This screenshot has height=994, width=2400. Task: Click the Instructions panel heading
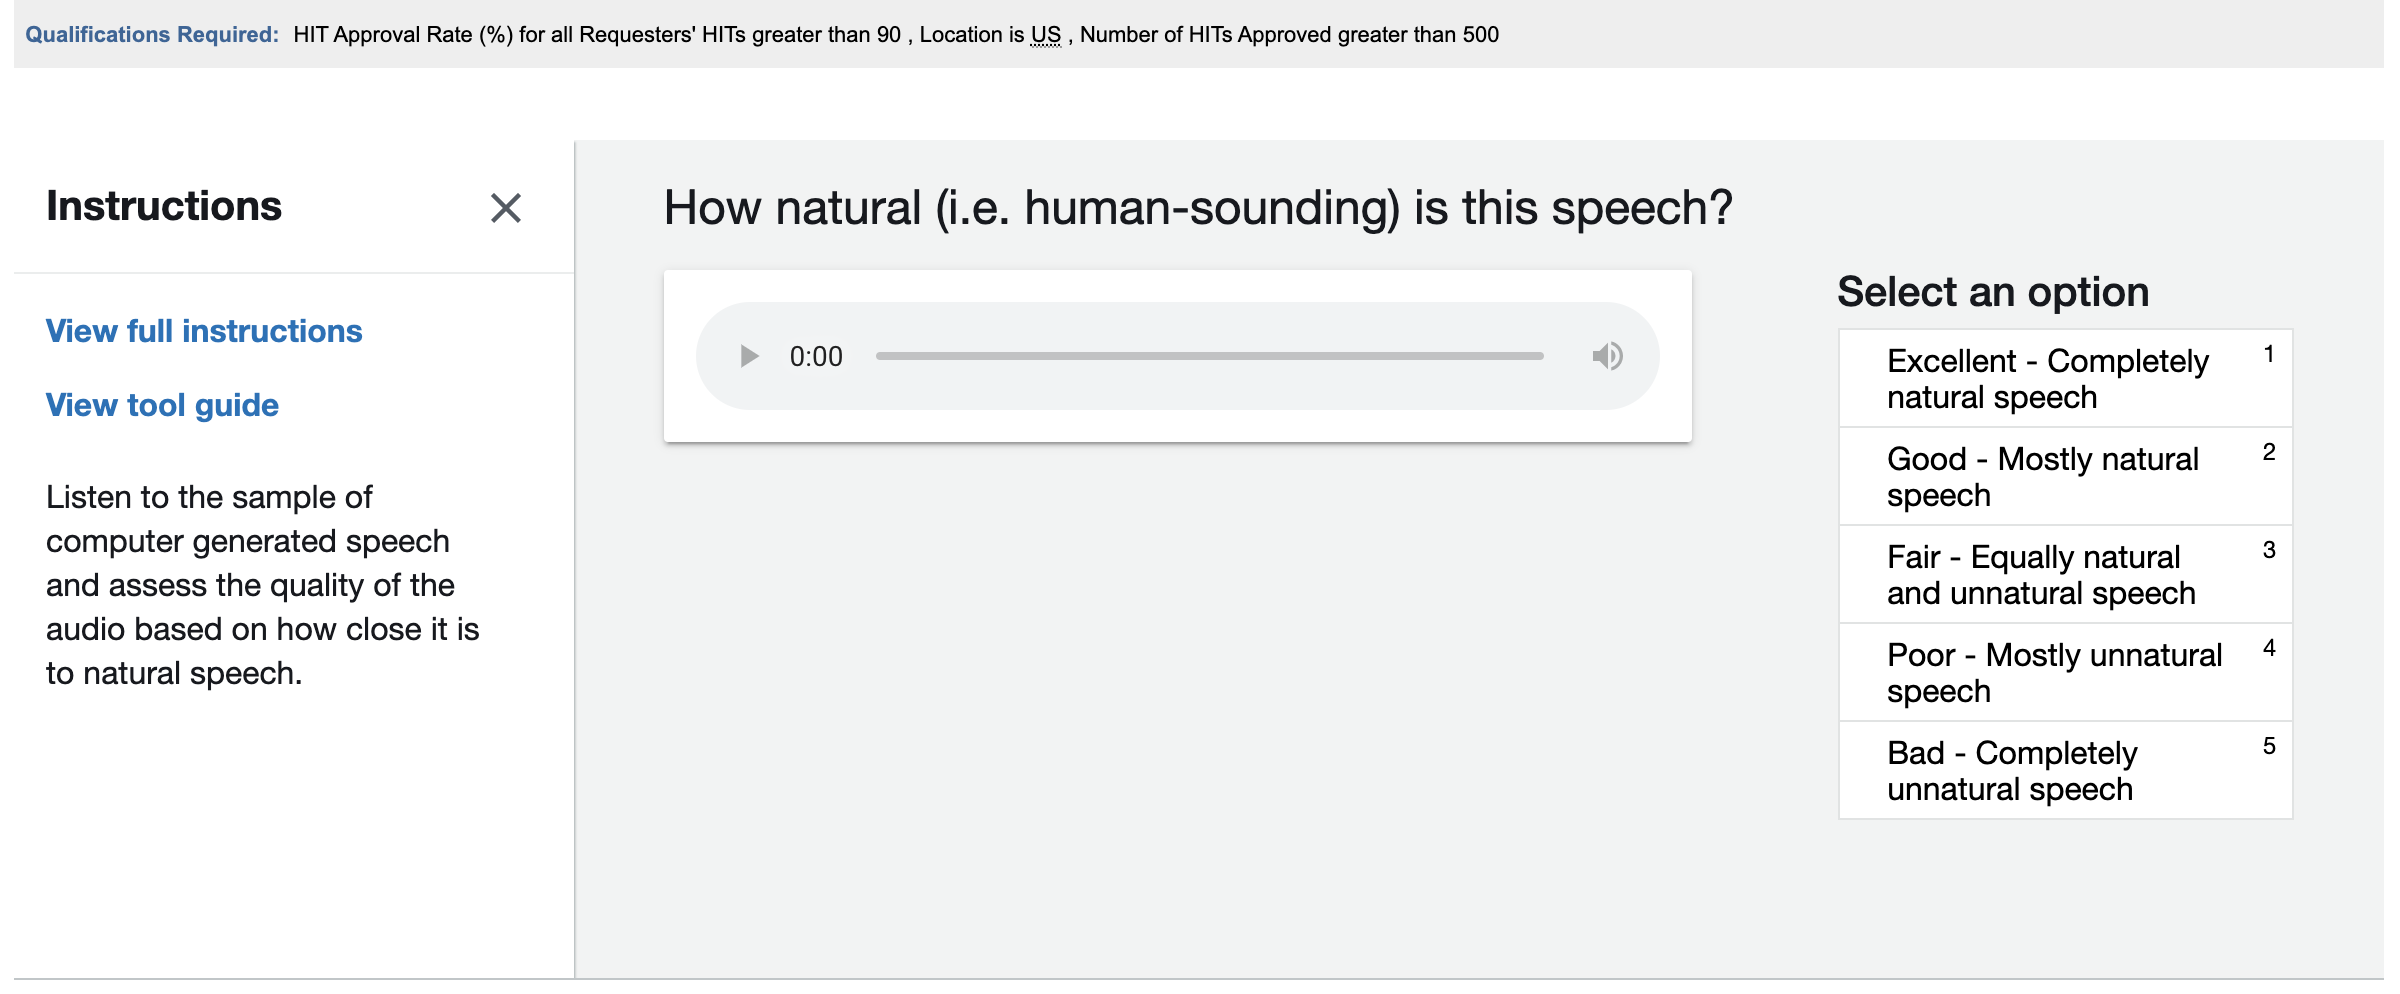tap(164, 206)
